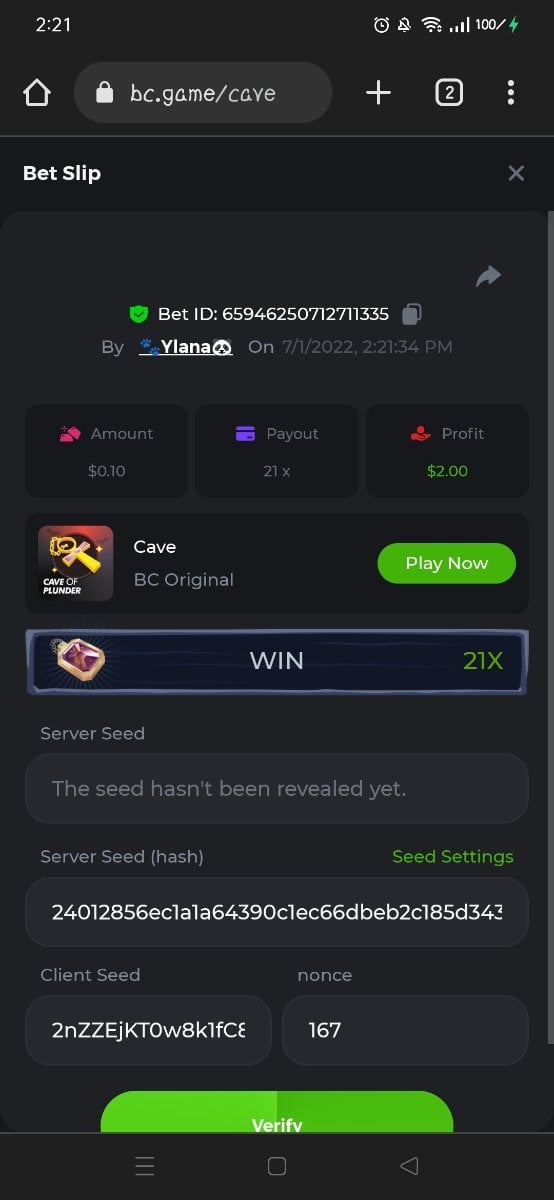Viewport: 554px width, 1200px height.
Task: Select the nonce field showing 167
Action: point(405,1030)
